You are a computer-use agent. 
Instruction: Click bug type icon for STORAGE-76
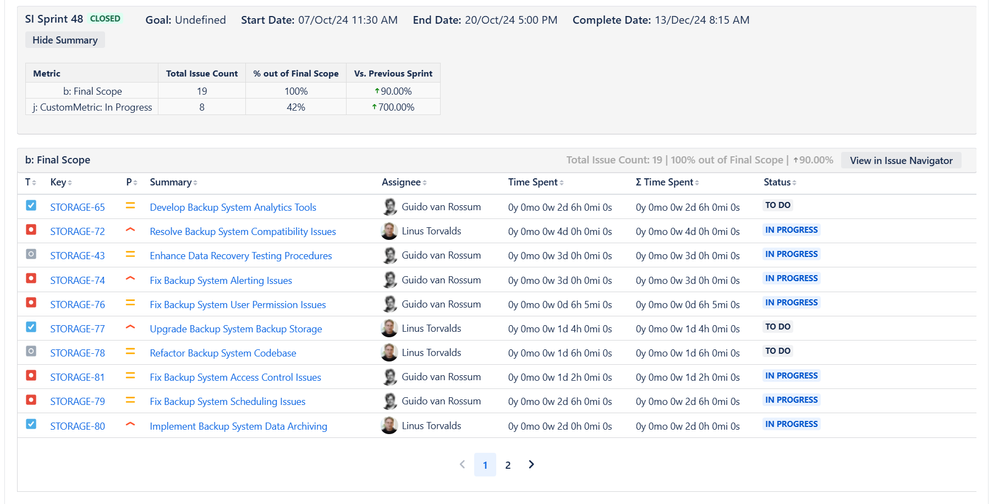pos(31,303)
